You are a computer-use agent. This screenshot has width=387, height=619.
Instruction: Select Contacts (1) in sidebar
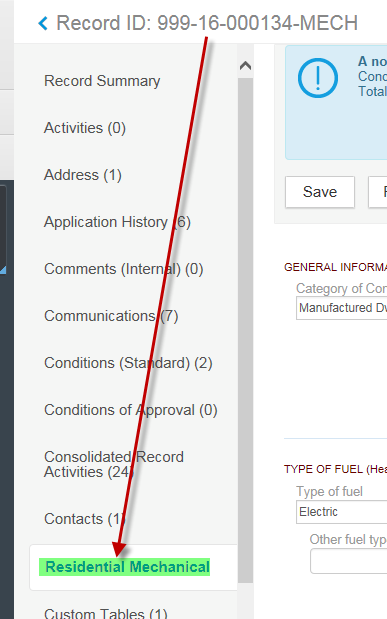click(85, 519)
